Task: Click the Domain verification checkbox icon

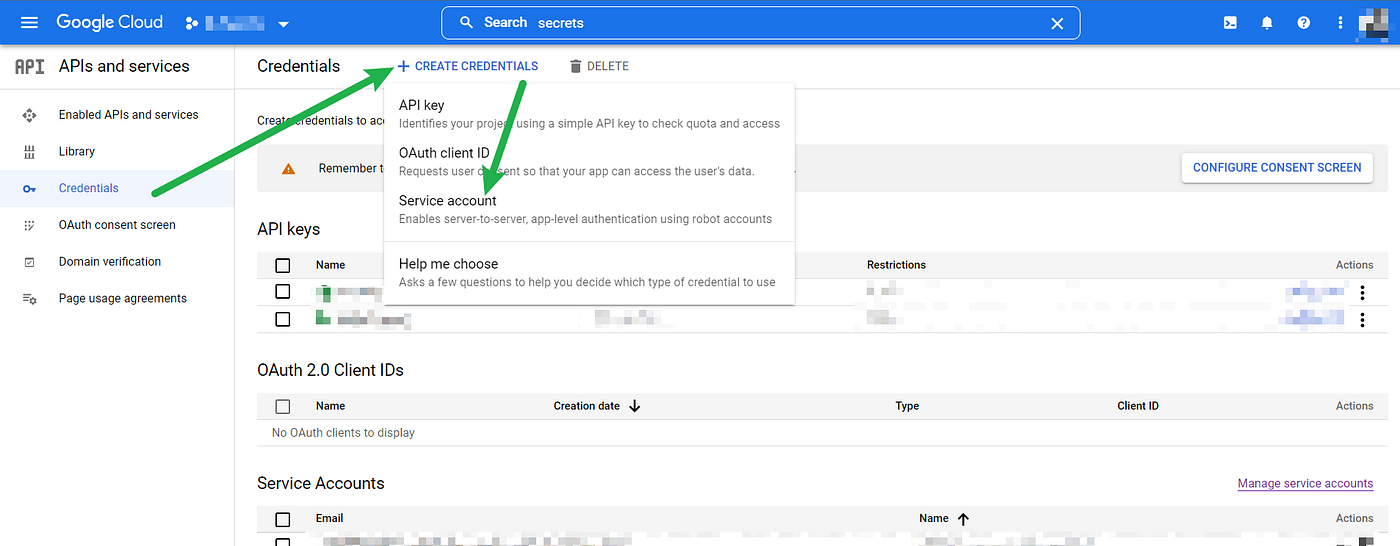Action: (29, 262)
